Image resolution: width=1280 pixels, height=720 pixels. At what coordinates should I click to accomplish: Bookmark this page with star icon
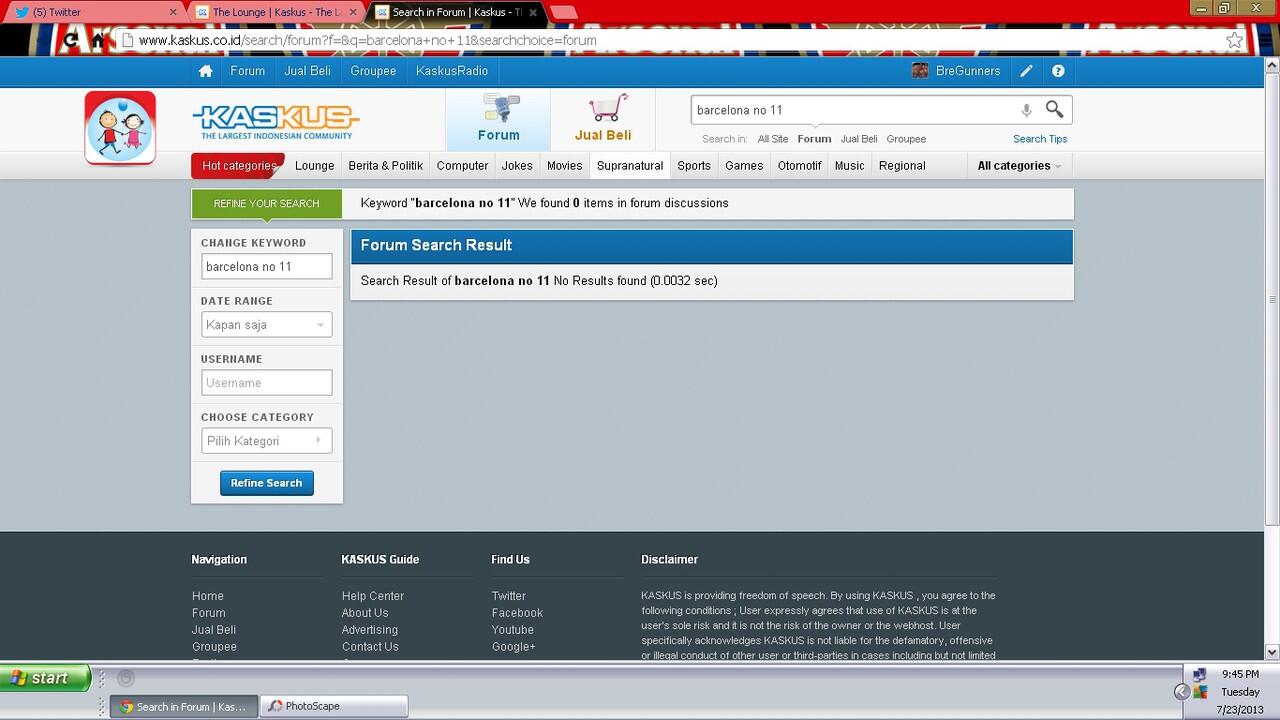(1235, 41)
